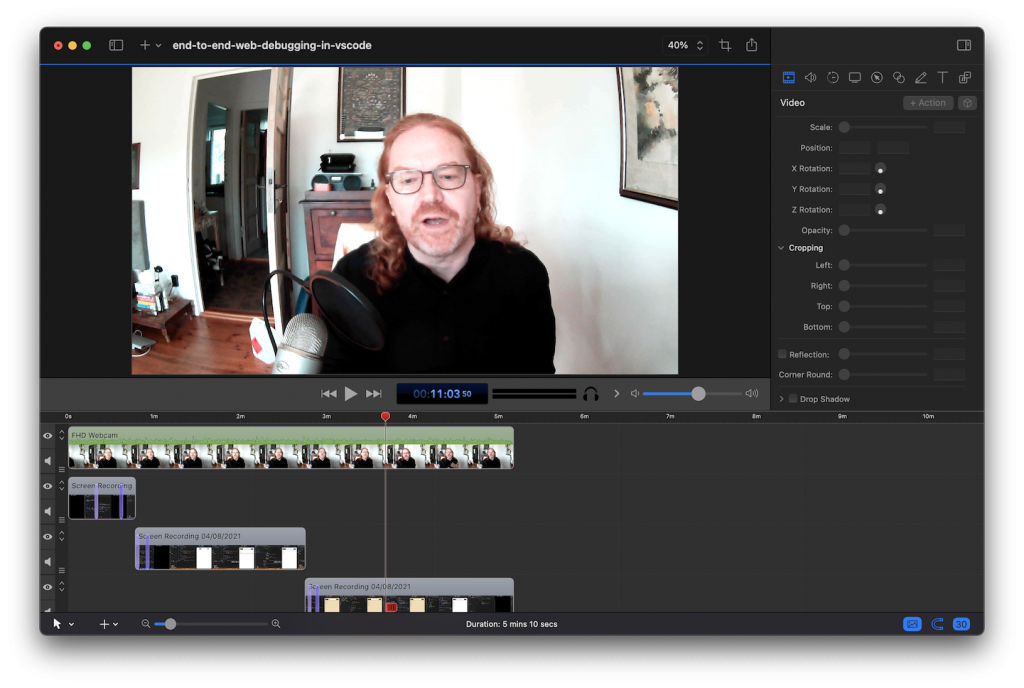Viewport: 1024px width, 688px height.
Task: Hide the third track with the eye
Action: [48, 537]
